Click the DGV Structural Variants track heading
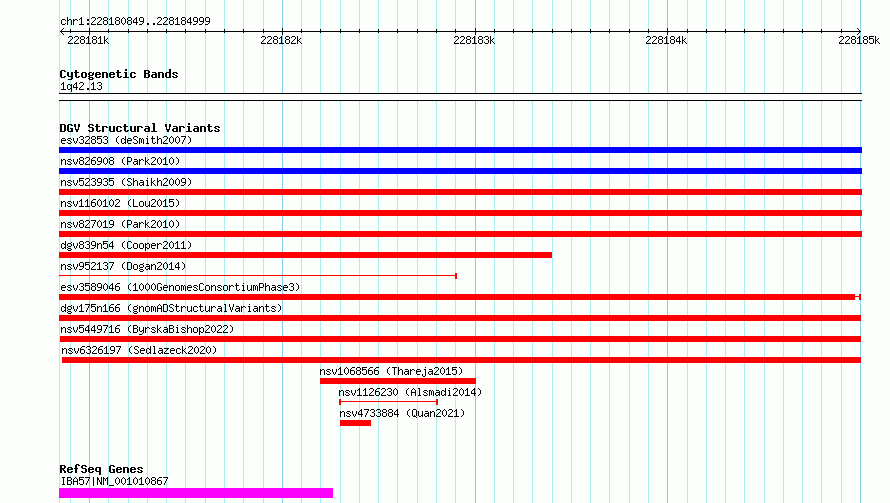The height and width of the screenshot is (503, 890). (140, 128)
